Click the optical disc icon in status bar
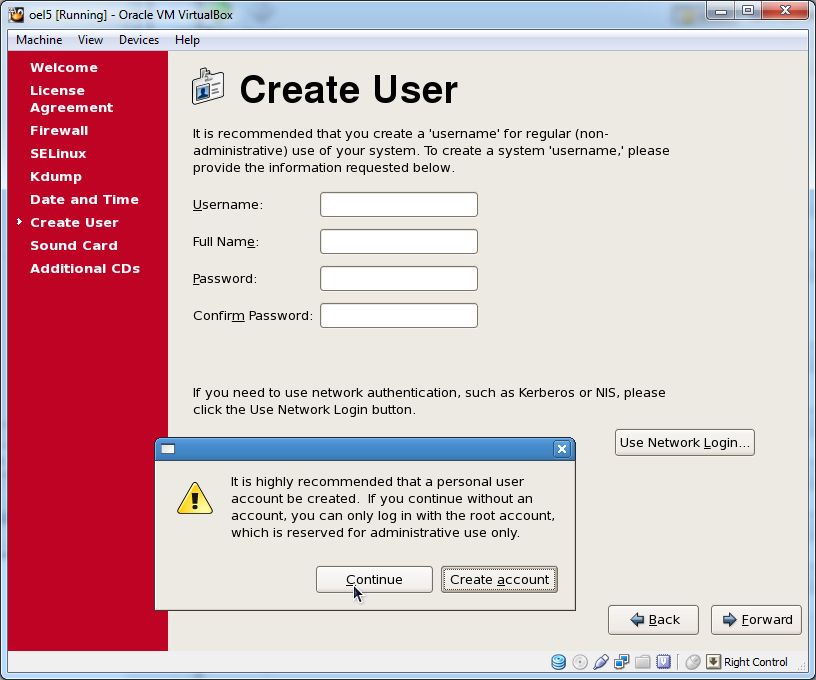816x680 pixels. point(580,662)
